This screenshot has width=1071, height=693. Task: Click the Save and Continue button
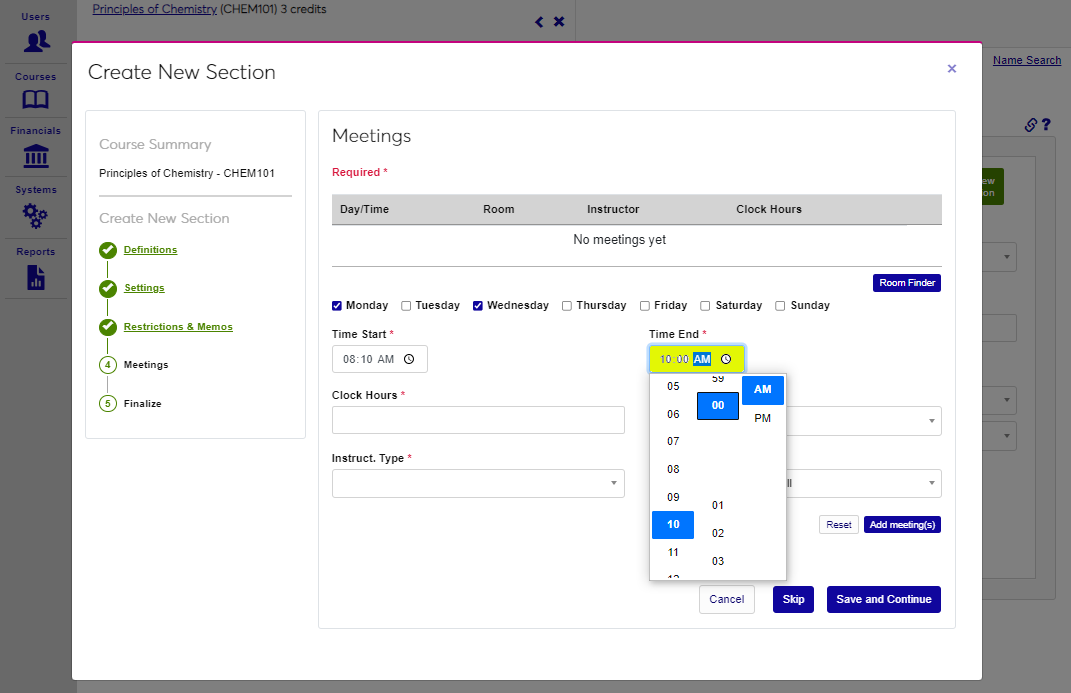point(883,599)
